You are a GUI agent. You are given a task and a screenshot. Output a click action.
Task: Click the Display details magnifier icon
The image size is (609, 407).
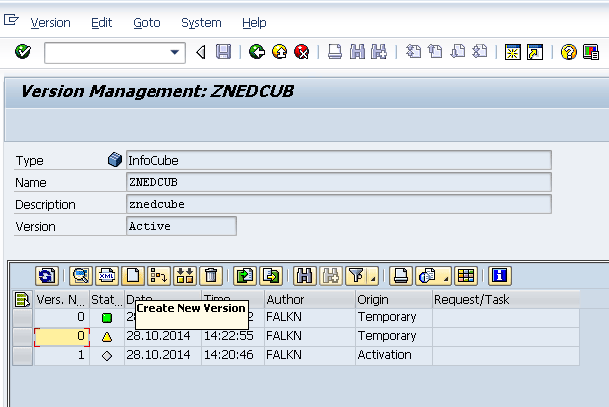coord(81,276)
